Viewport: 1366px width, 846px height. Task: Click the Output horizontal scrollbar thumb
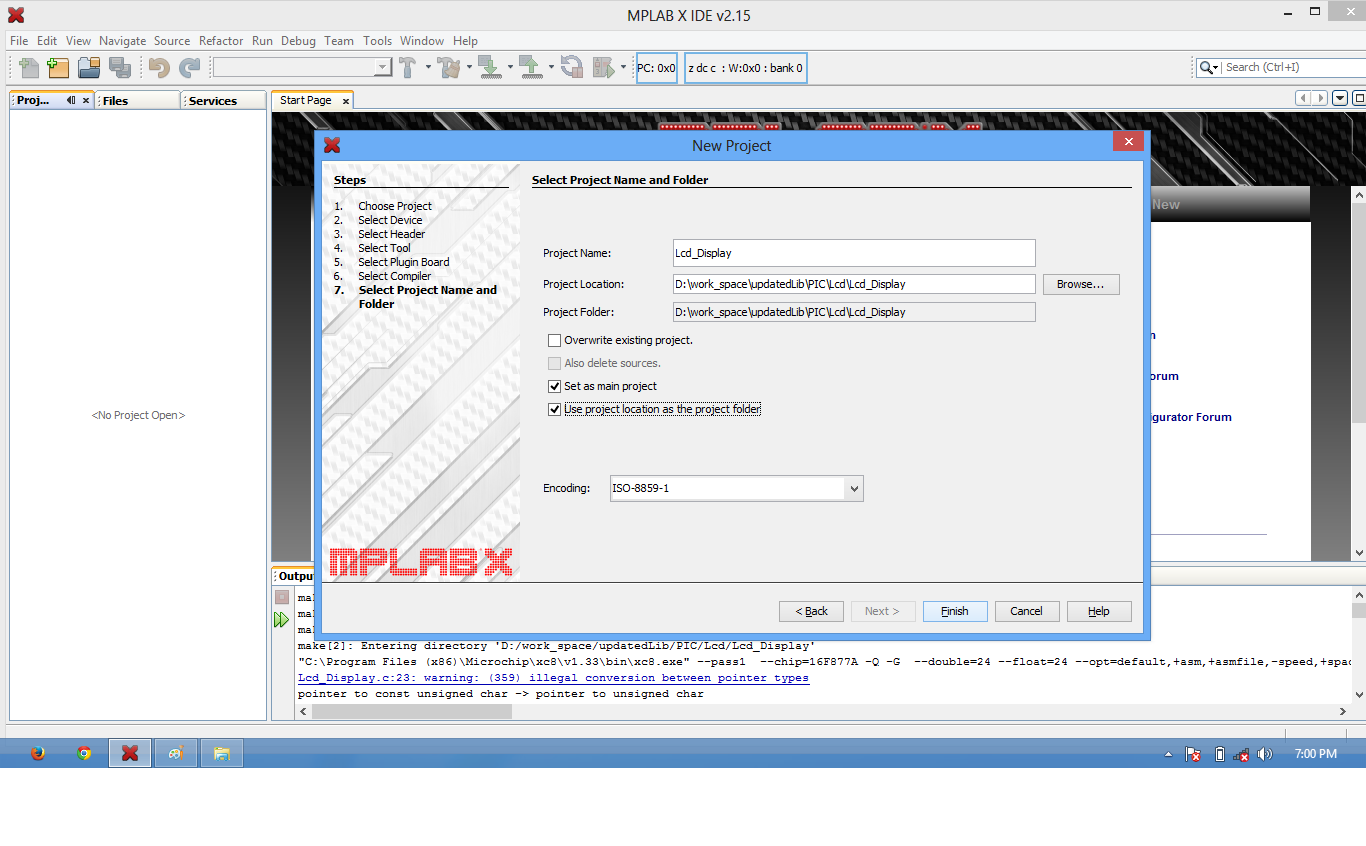[412, 711]
